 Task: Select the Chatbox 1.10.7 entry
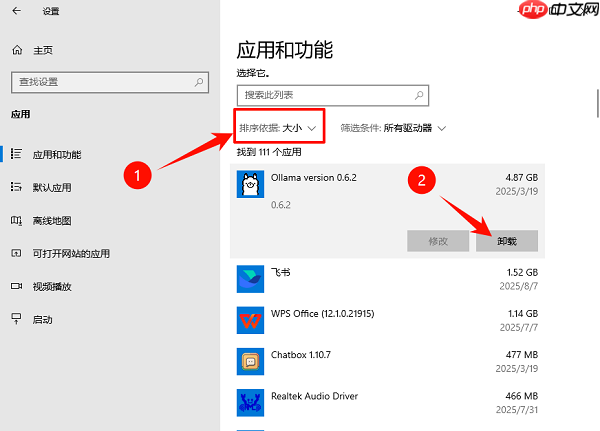tap(301, 355)
